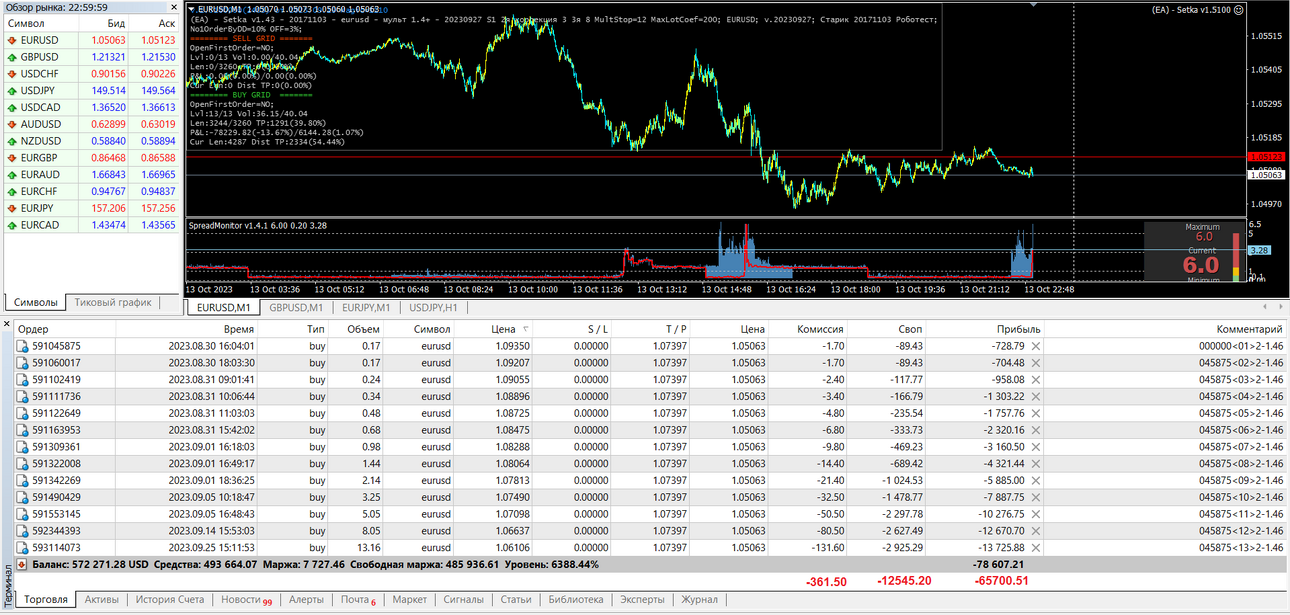
Task: Close order 591060017 with its X icon
Action: [x=1036, y=363]
